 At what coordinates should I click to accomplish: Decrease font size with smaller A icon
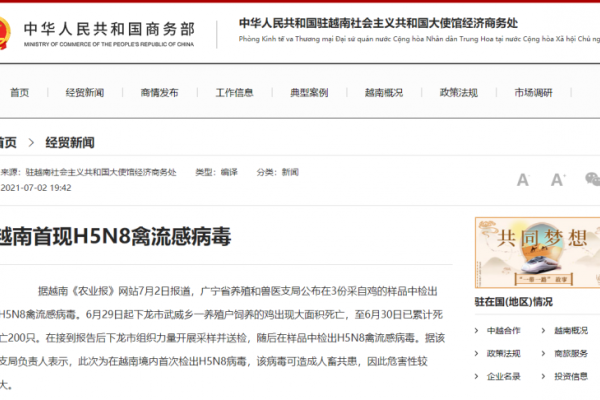pyautogui.click(x=523, y=180)
